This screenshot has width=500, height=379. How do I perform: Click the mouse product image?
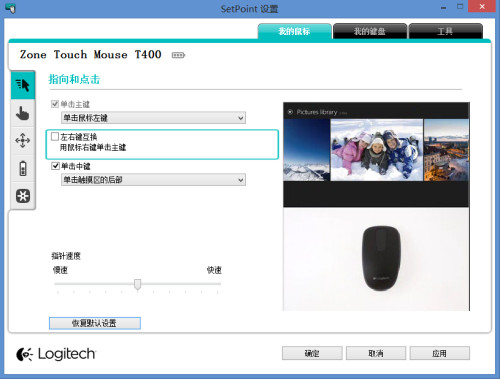pyautogui.click(x=381, y=258)
